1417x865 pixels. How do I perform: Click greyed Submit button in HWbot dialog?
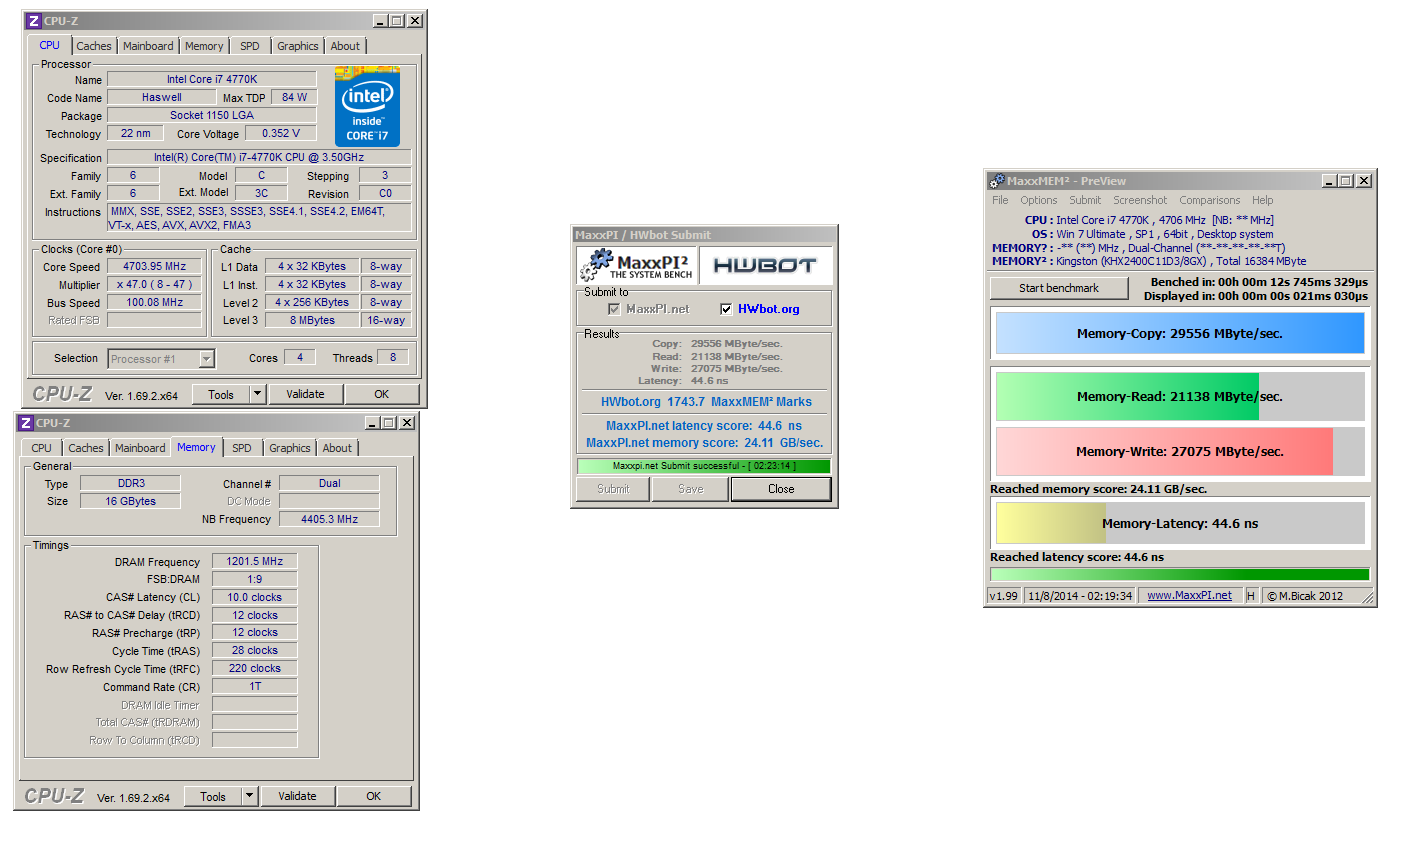613,489
